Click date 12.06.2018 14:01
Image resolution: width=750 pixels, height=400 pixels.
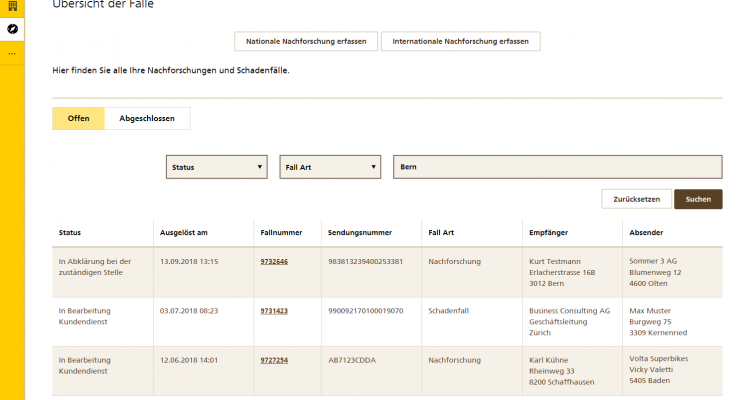pyautogui.click(x=189, y=360)
